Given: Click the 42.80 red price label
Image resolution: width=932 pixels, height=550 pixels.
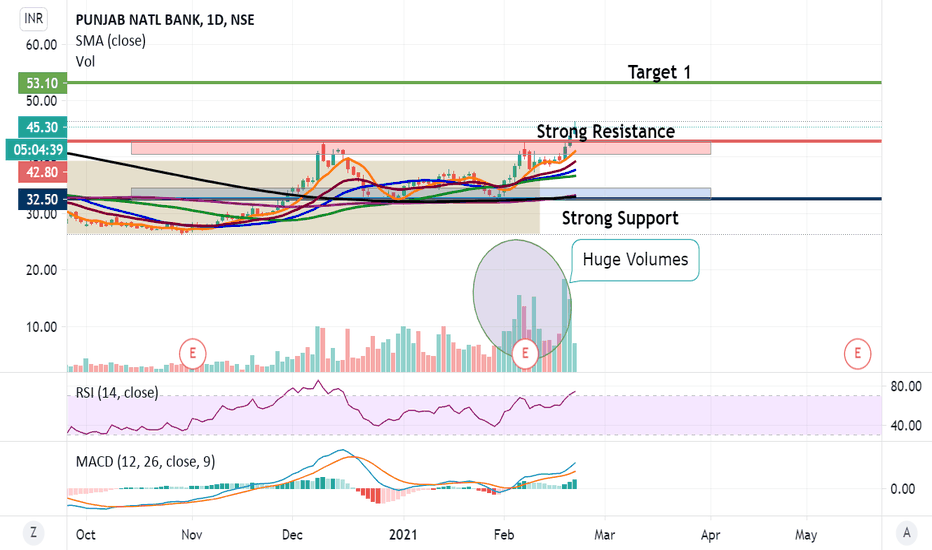Looking at the screenshot, I should [42, 172].
